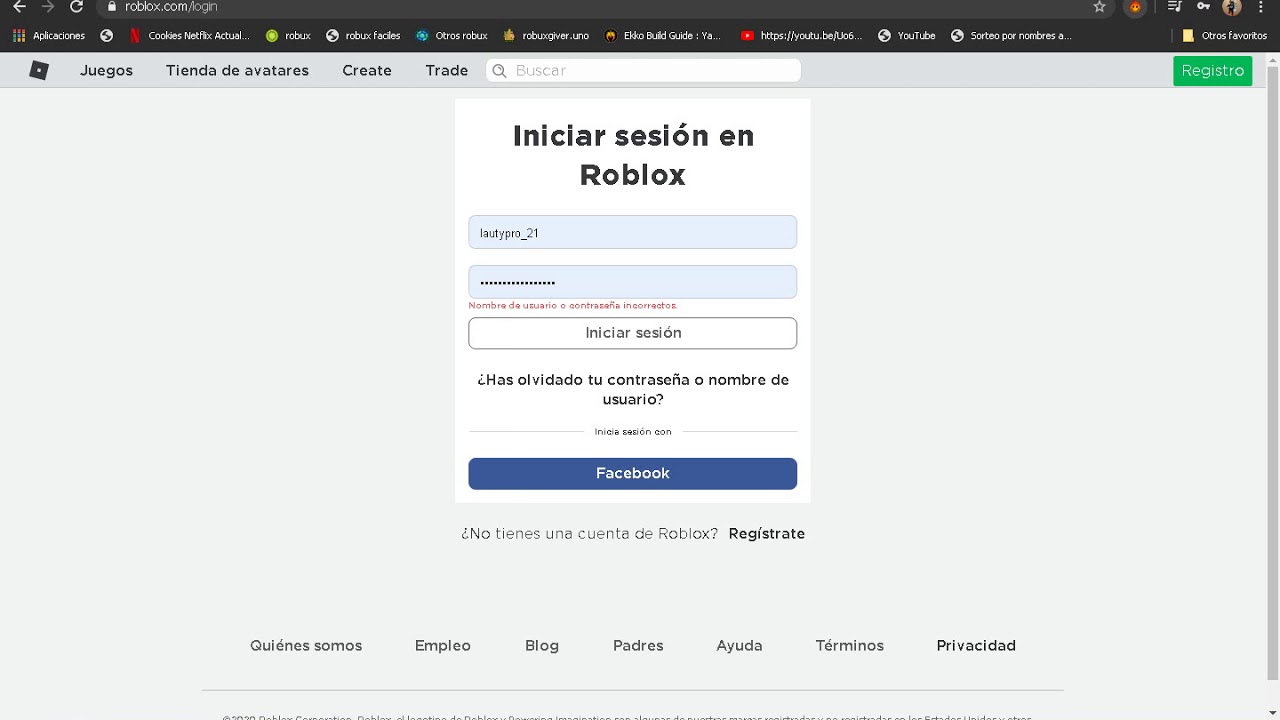Reload the page with the refresh icon

click(x=76, y=6)
